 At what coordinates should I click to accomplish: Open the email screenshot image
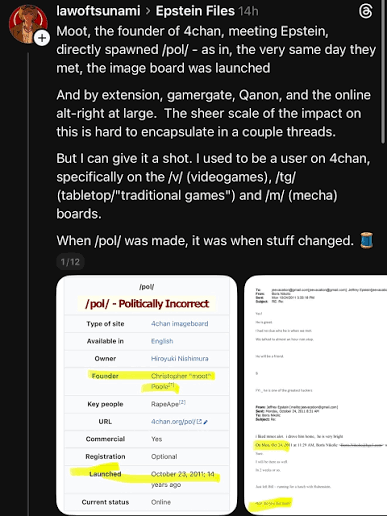[x=316, y=395]
